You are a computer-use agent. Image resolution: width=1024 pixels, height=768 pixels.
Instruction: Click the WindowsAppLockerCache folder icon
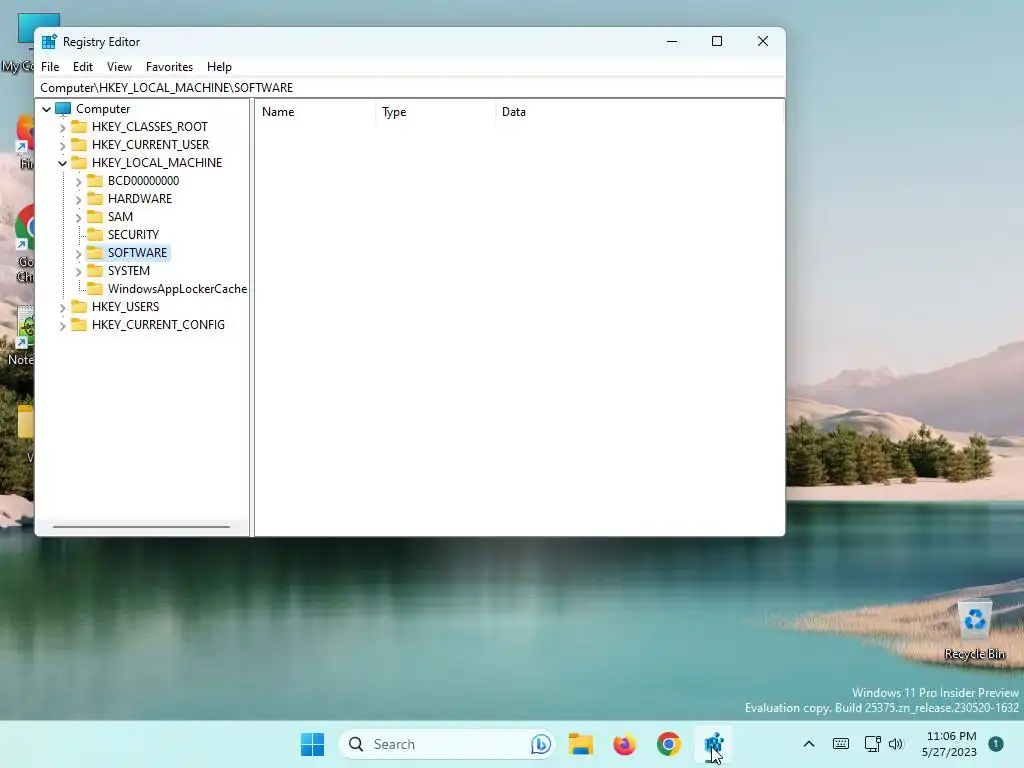[x=95, y=289]
